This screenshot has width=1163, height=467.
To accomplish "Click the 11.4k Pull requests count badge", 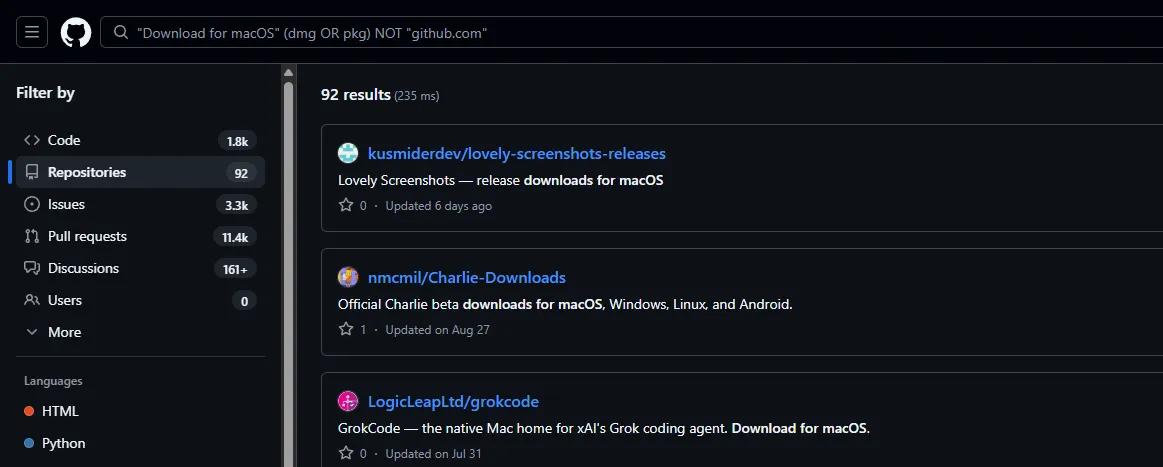I will pyautogui.click(x=234, y=237).
